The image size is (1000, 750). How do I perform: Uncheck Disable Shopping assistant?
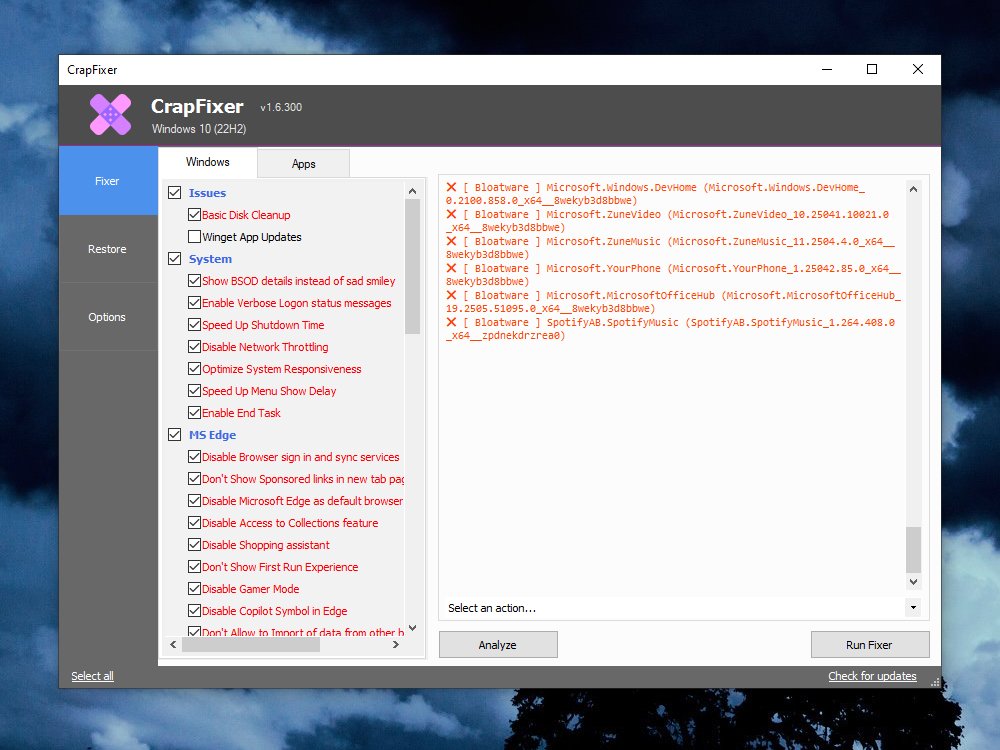195,545
